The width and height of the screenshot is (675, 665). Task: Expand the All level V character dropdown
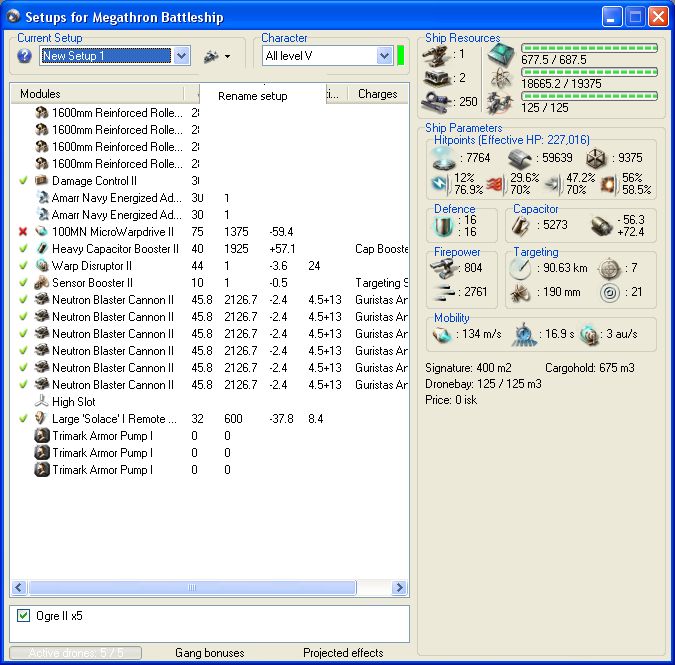384,56
